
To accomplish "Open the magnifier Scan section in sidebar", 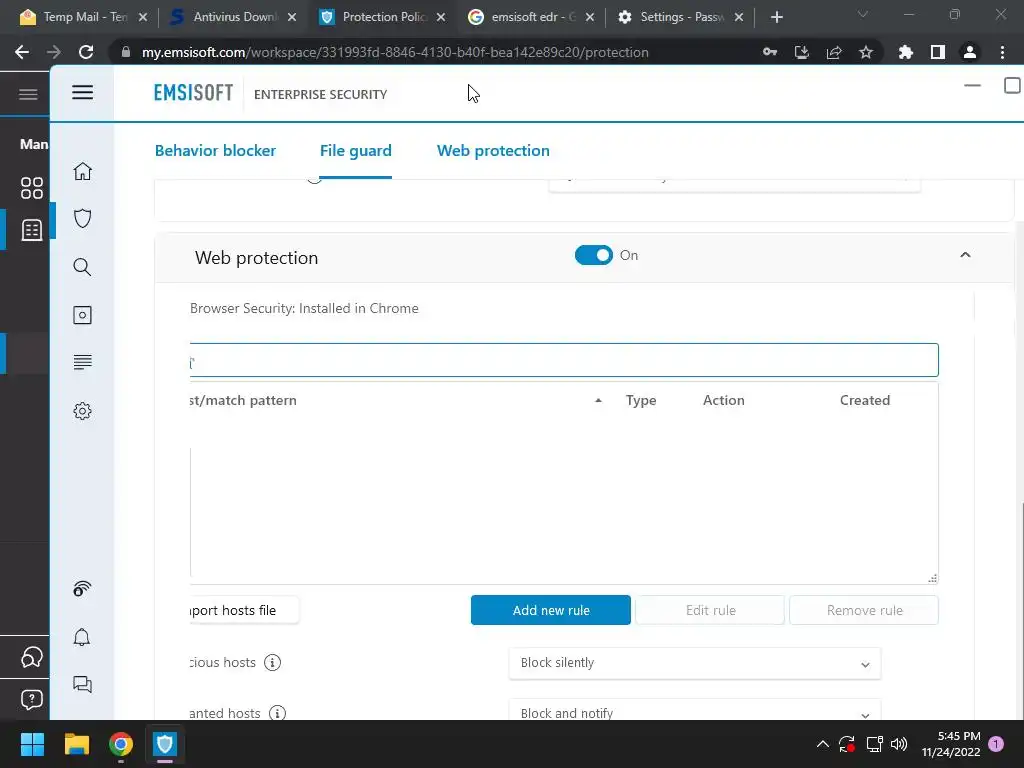I will (x=82, y=266).
